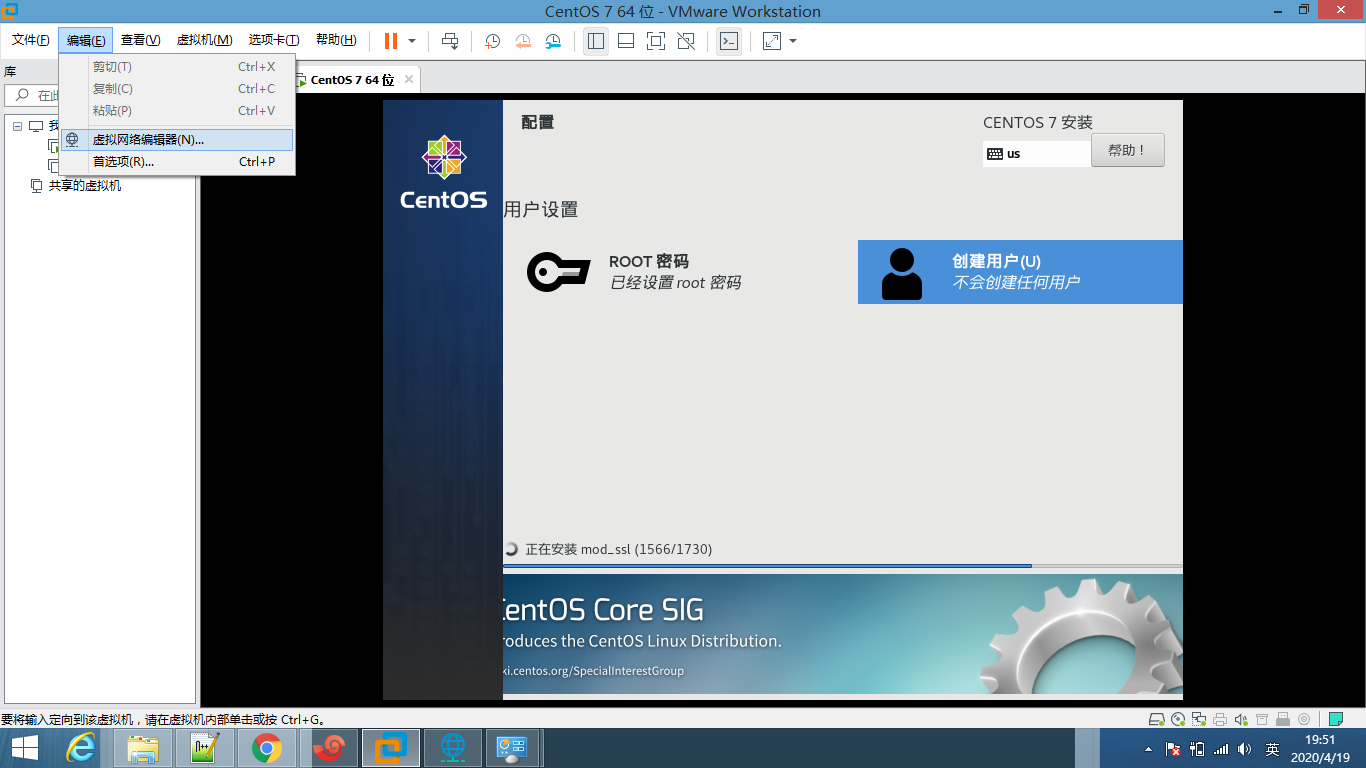This screenshot has height=768, width=1366.
Task: Click the orange pause virtual machine icon
Action: pos(390,41)
